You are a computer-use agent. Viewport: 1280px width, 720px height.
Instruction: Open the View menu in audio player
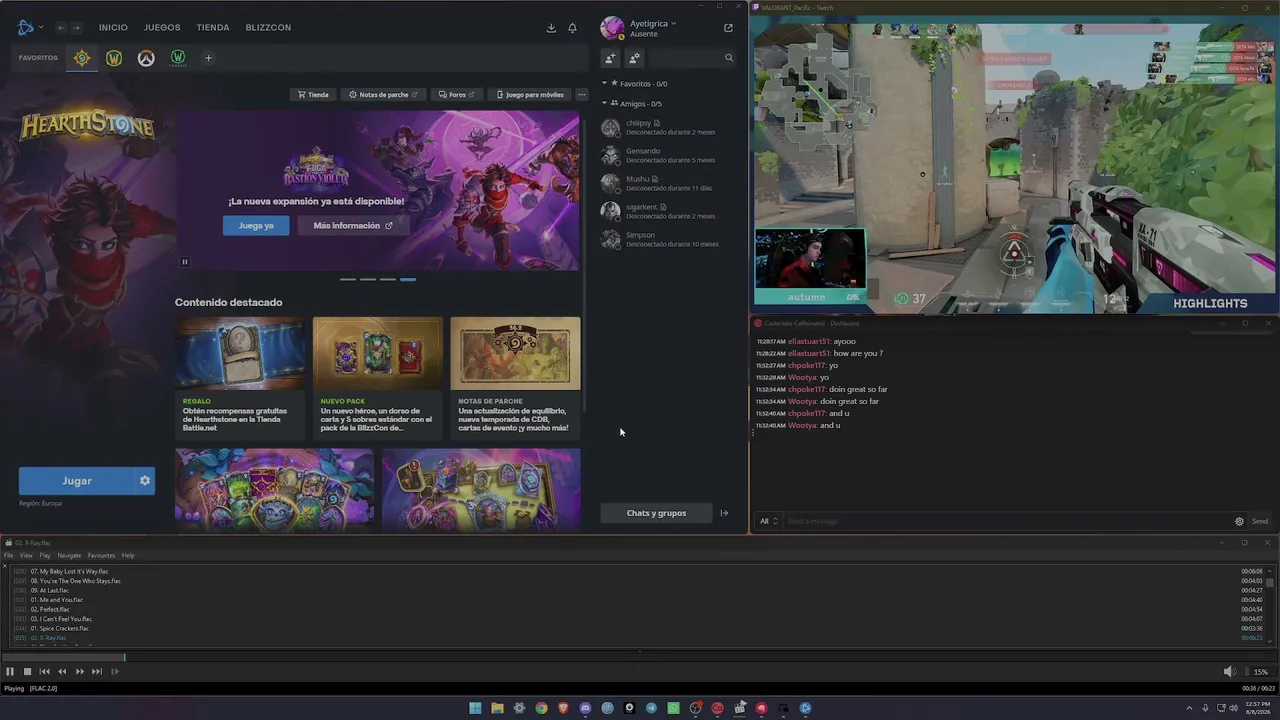pos(26,556)
